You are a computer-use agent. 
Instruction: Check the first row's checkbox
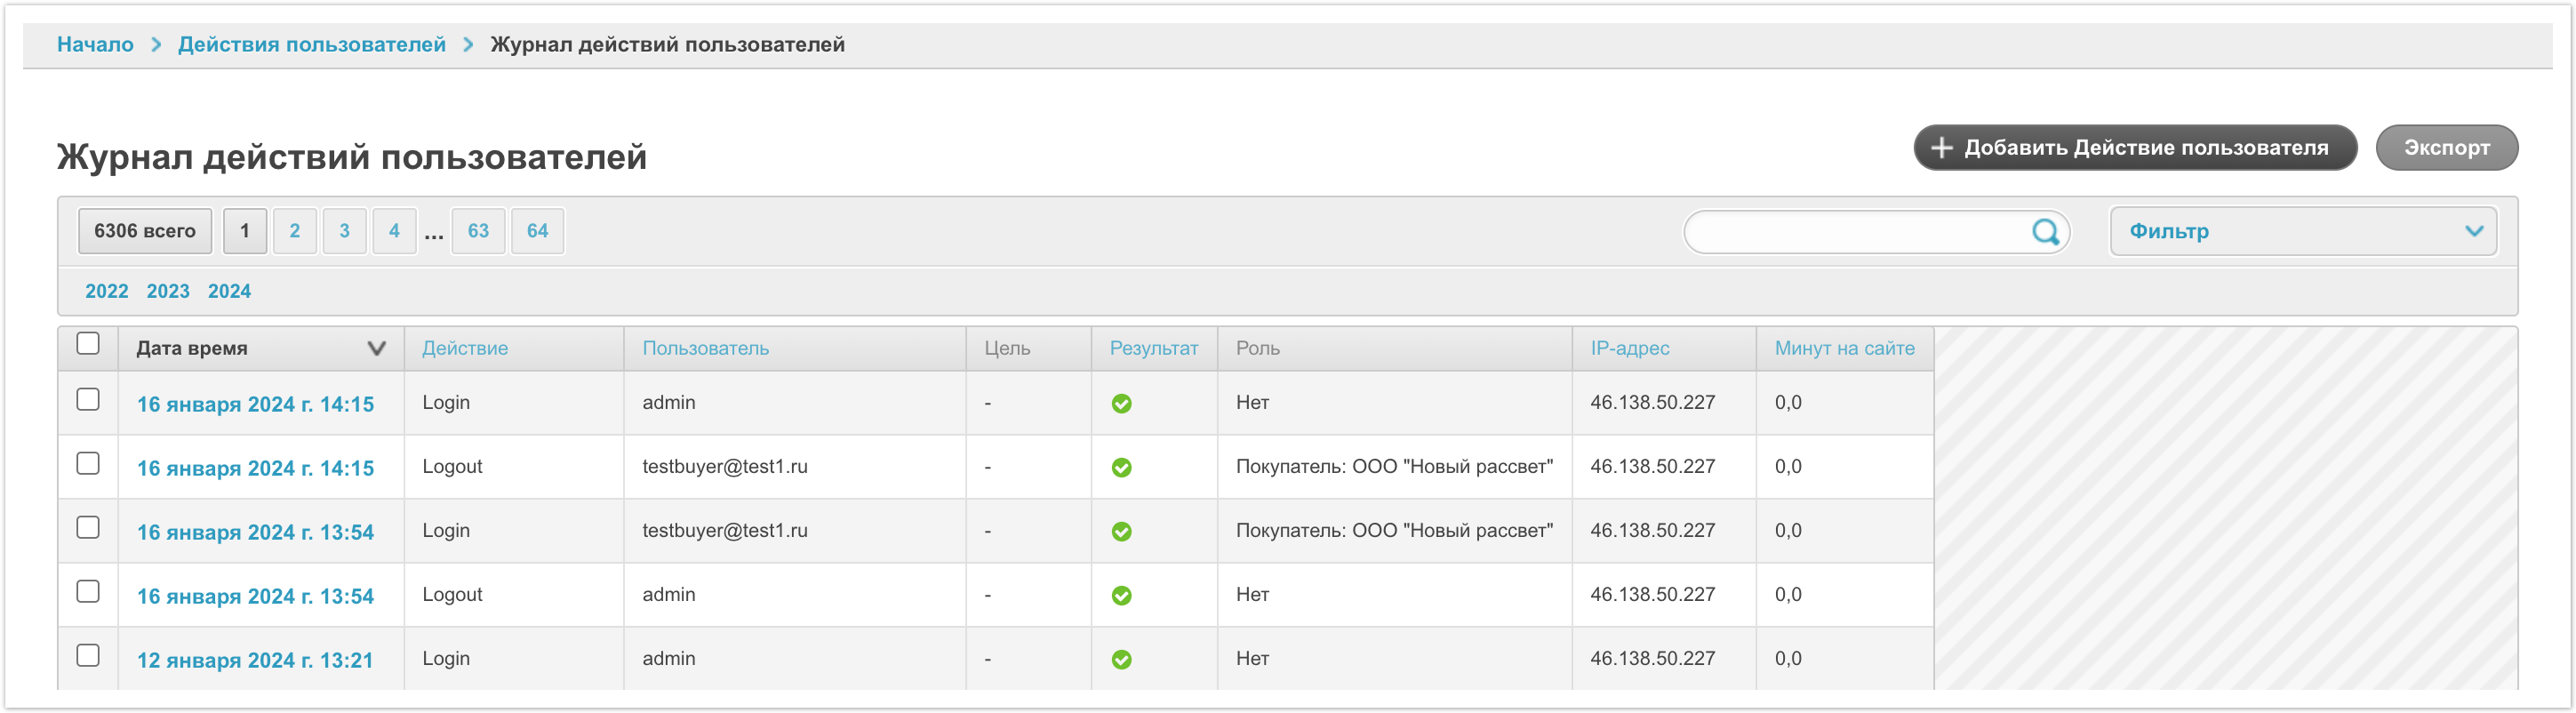[x=88, y=400]
